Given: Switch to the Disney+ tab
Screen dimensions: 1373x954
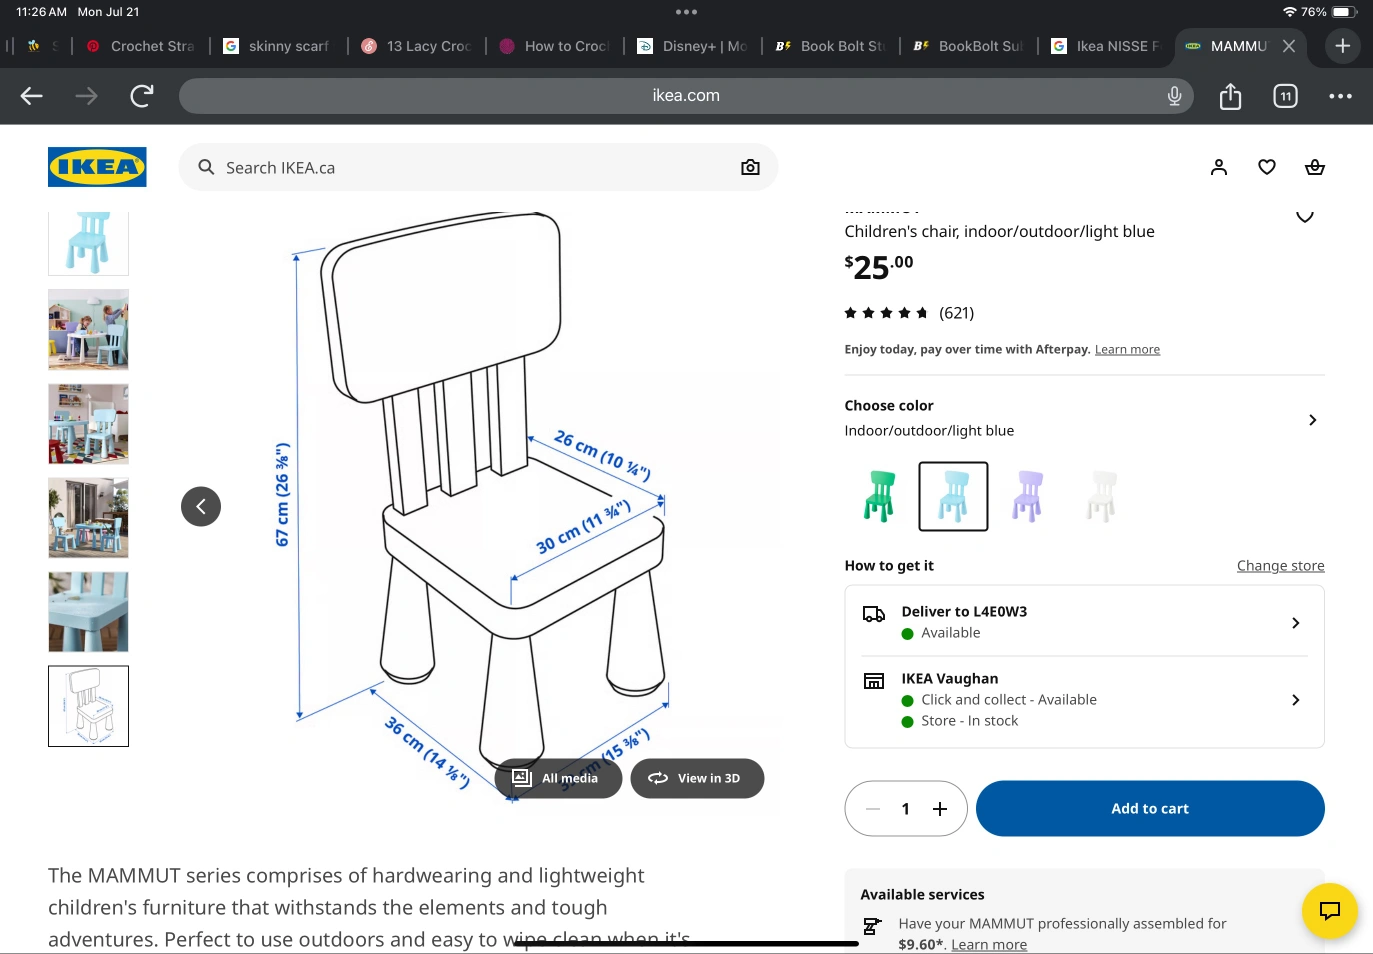Looking at the screenshot, I should 693,46.
